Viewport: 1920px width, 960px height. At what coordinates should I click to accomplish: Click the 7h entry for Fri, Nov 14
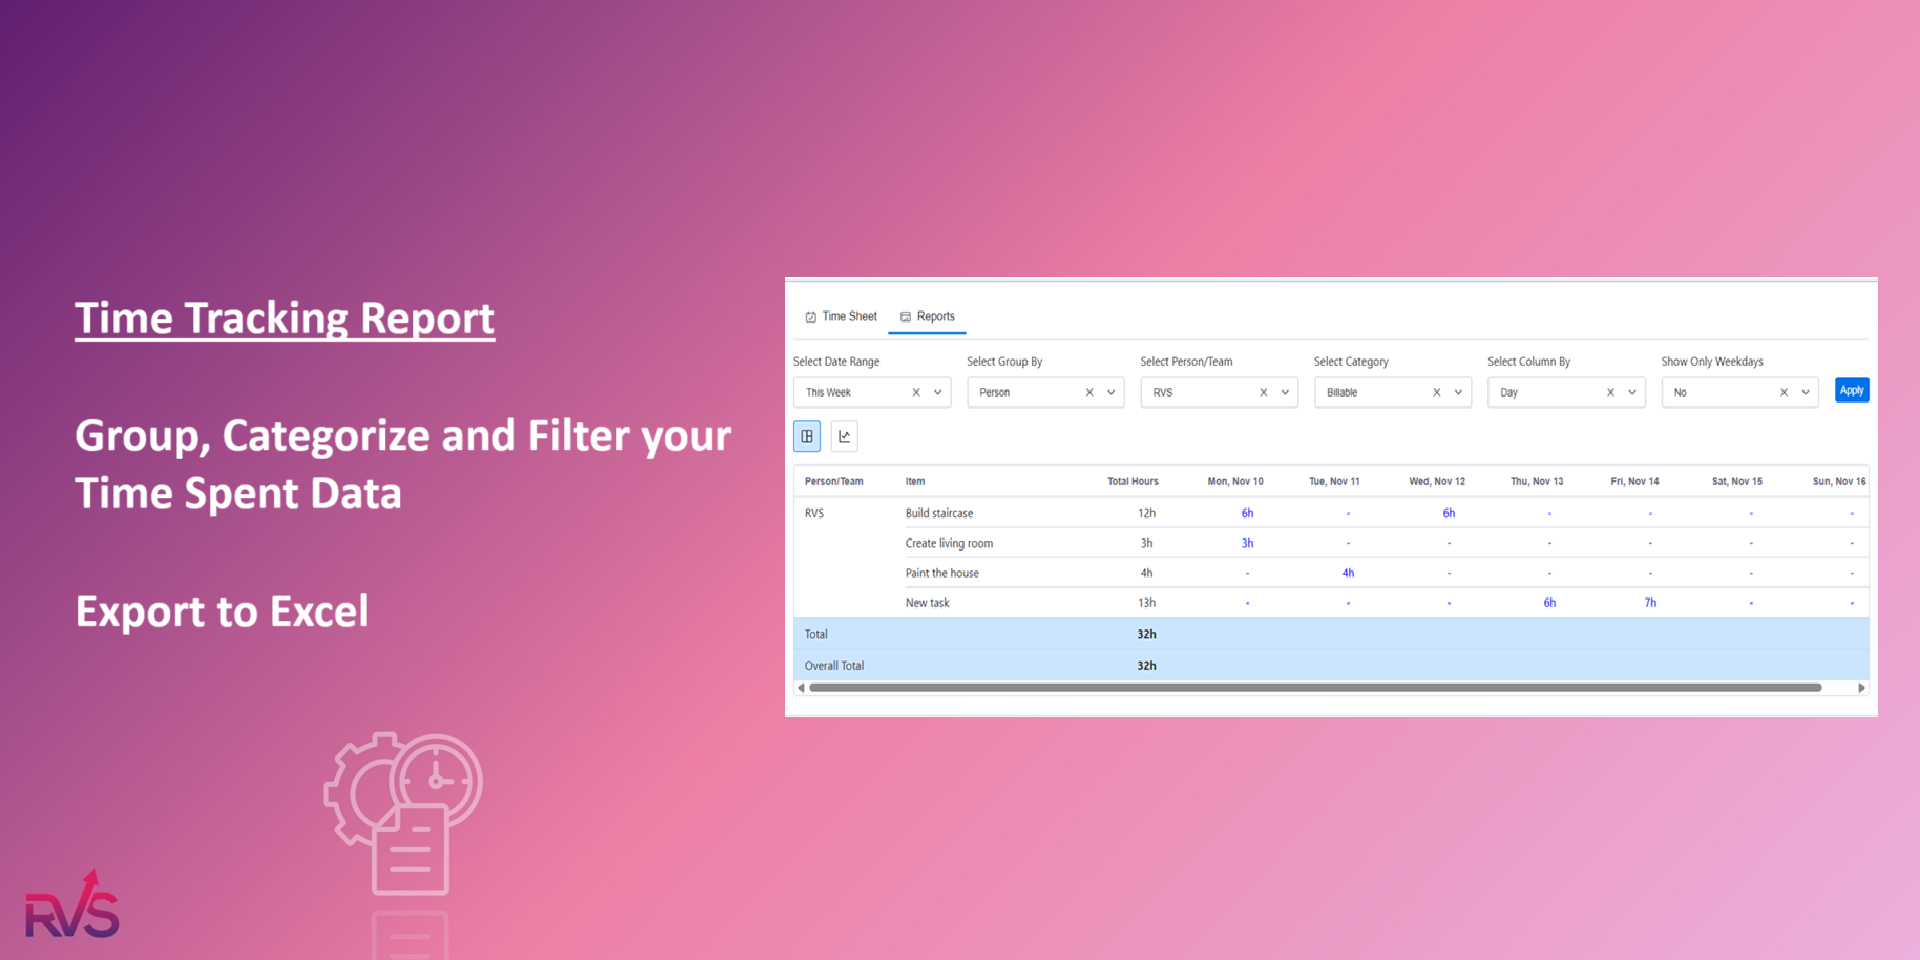(x=1650, y=603)
